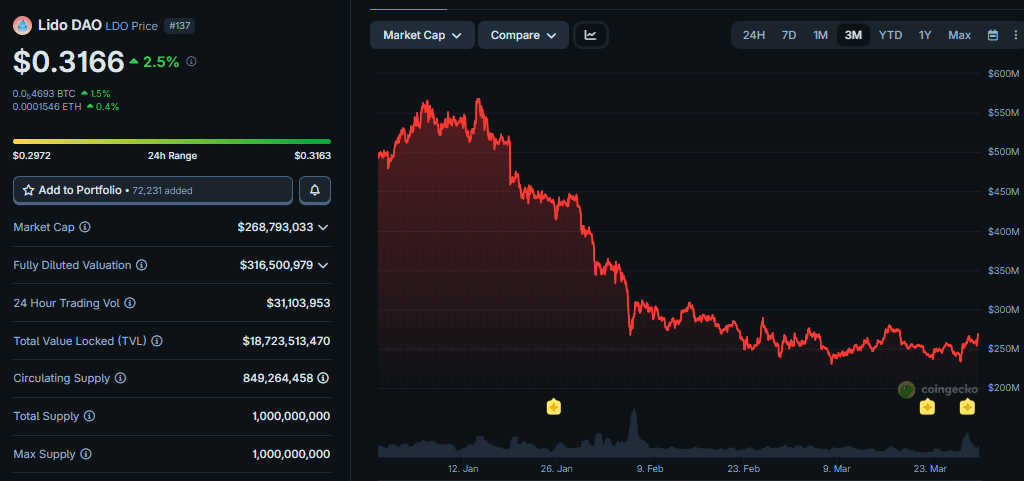Open the chart type line-graph icon
The image size is (1024, 481).
[x=591, y=35]
